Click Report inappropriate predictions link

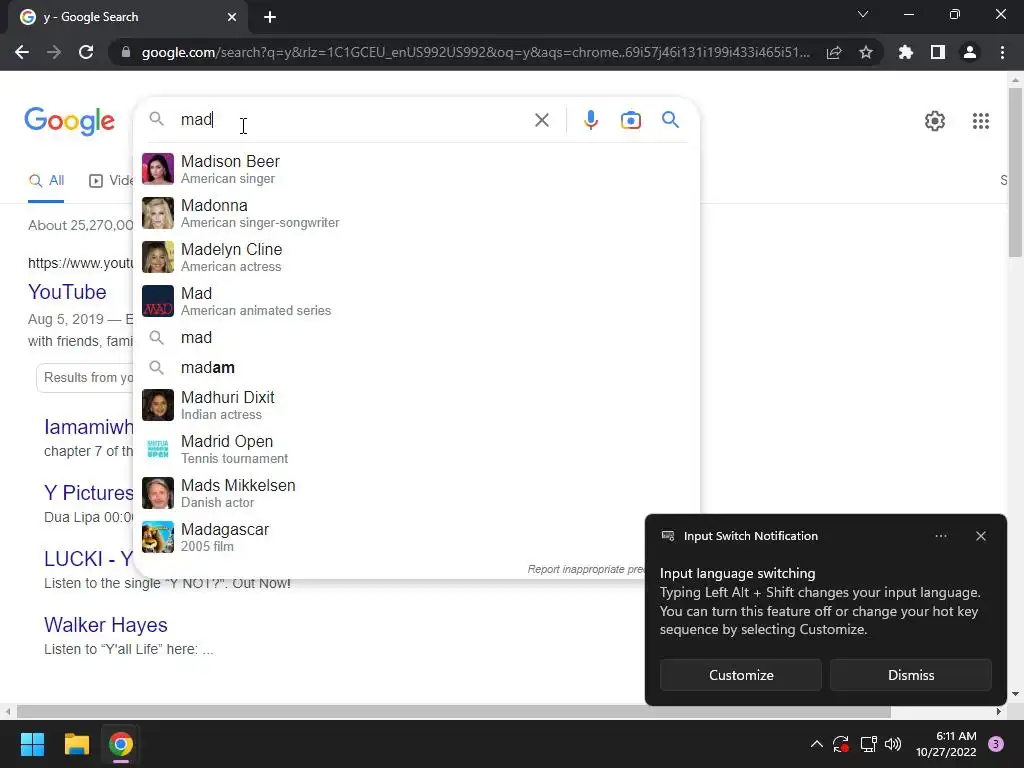pos(586,569)
